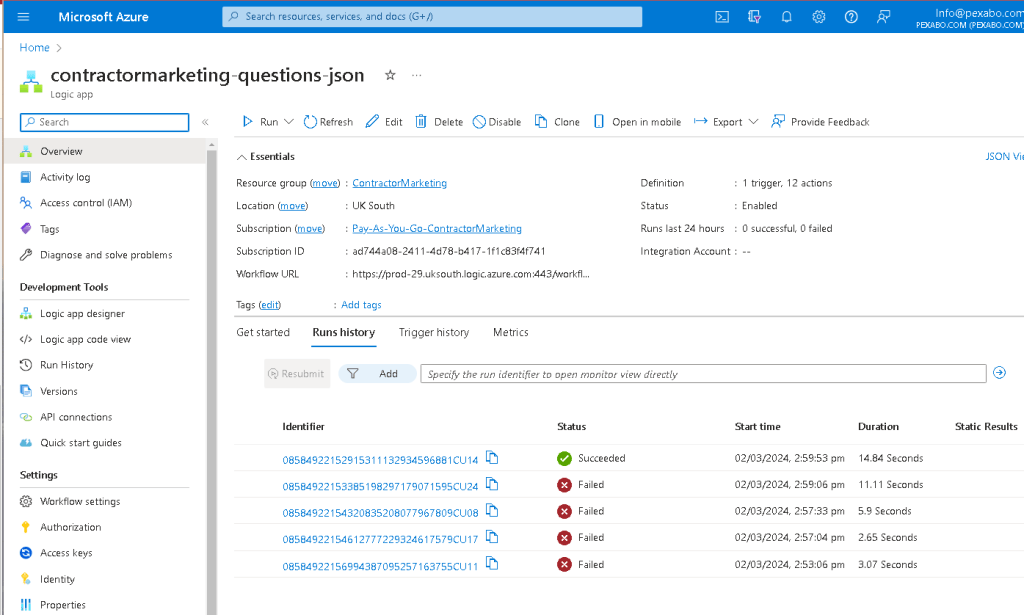The image size is (1024, 615).
Task: Choose Export in the toolbar
Action: coord(718,122)
